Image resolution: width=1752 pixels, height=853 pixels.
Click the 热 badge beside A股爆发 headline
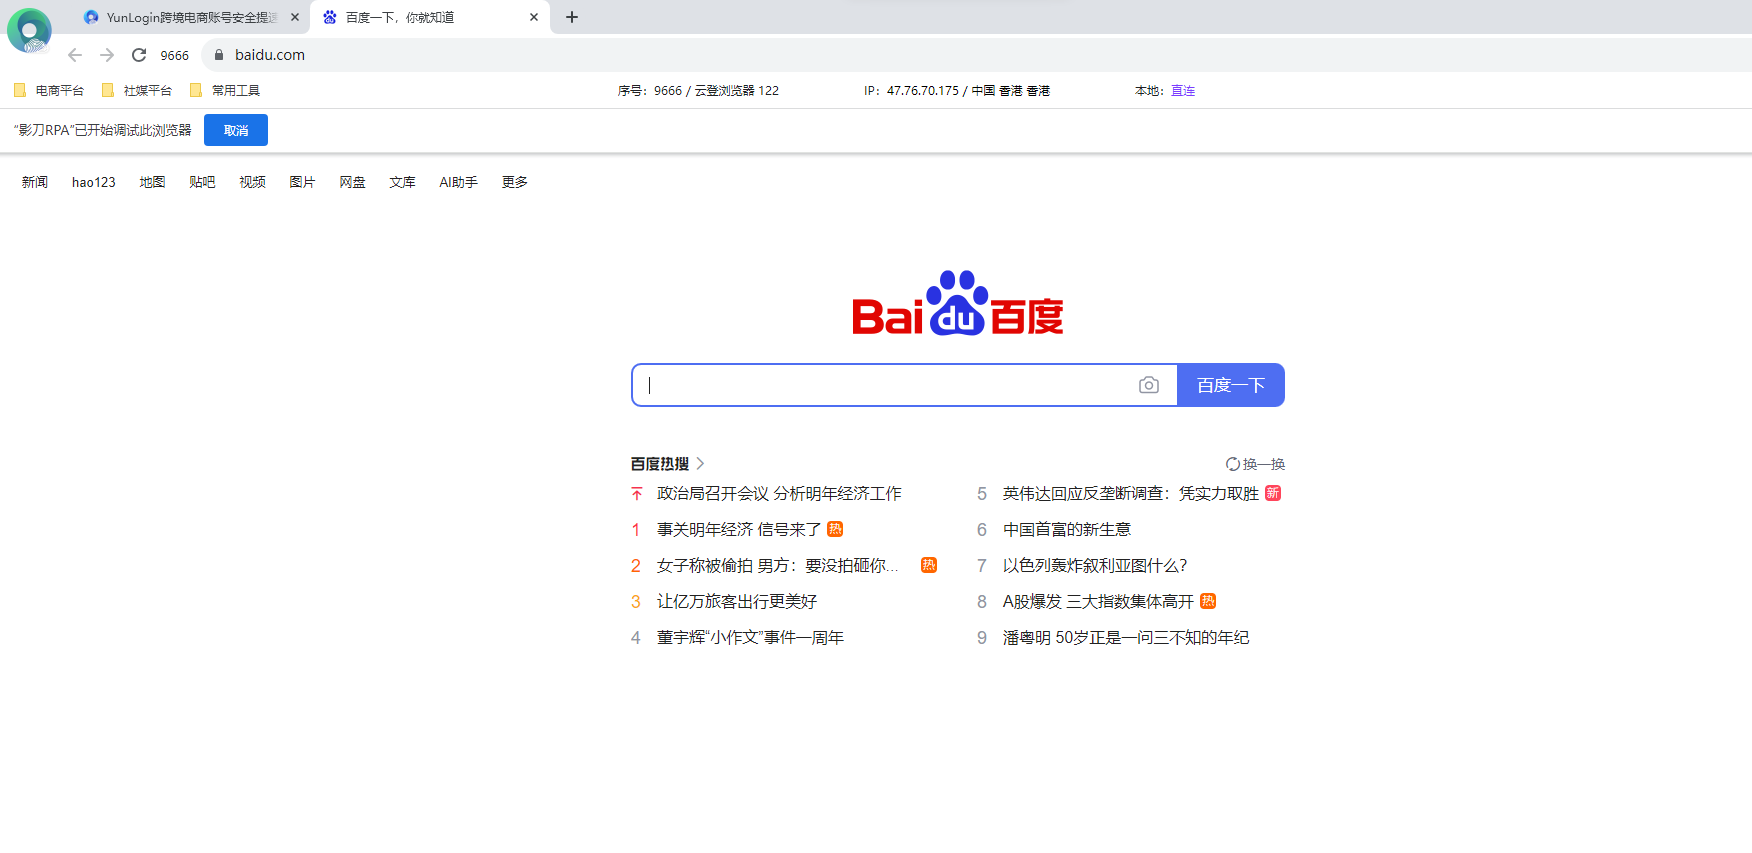tap(1208, 601)
